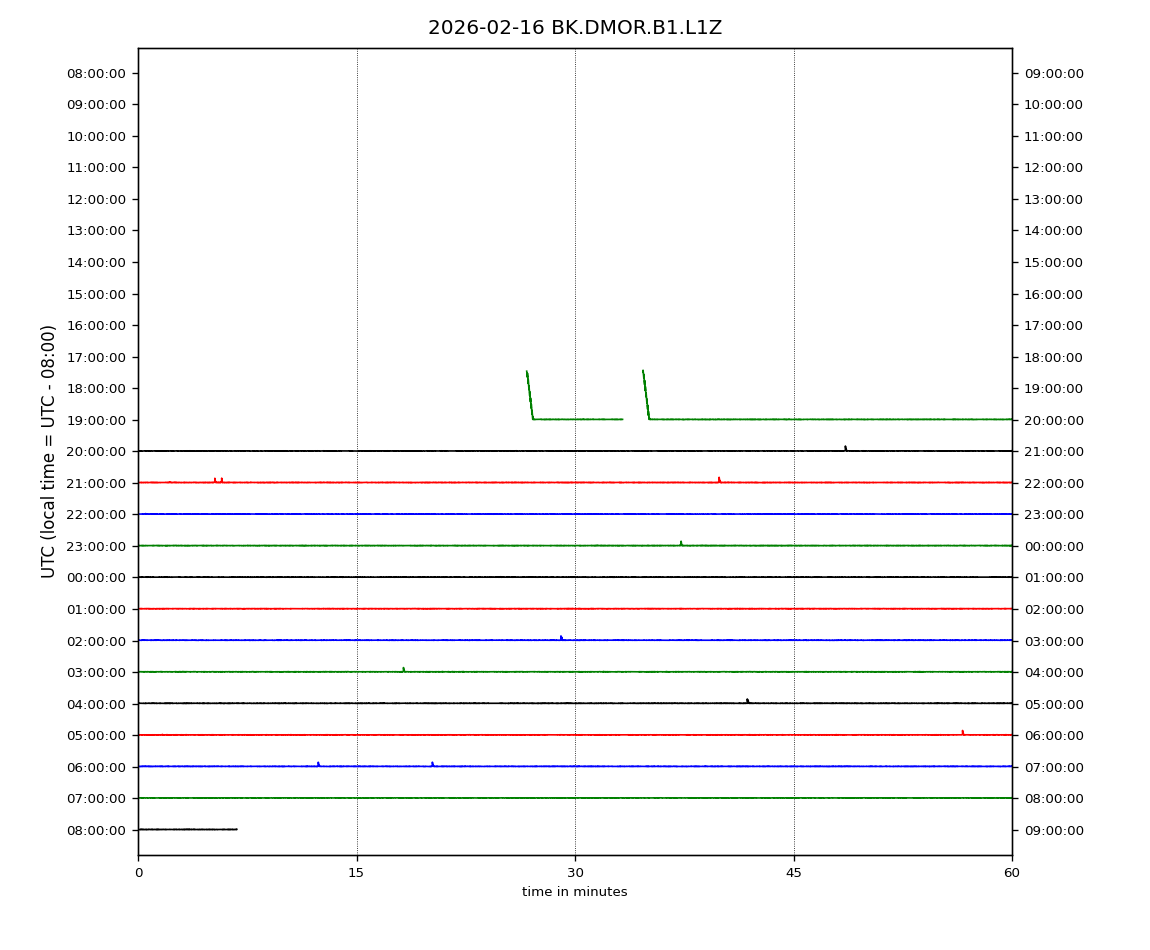Select the 15 tick label on x-axis
The image size is (1150, 950).
pyautogui.click(x=356, y=873)
